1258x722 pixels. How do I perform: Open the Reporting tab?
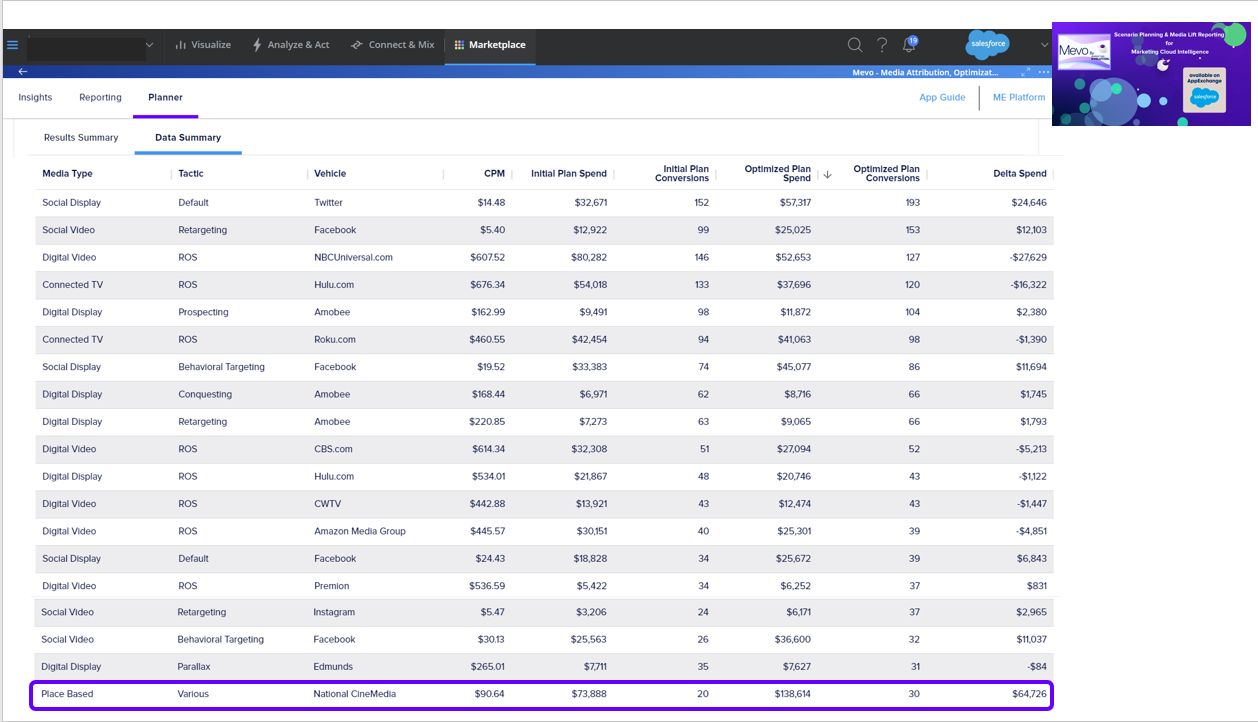pos(100,98)
